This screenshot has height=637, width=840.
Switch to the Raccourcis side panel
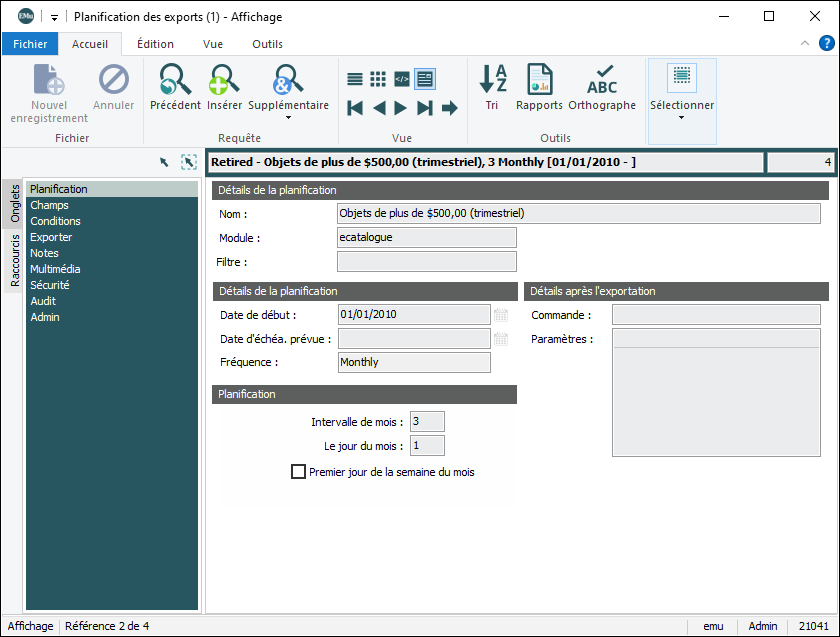(15, 261)
